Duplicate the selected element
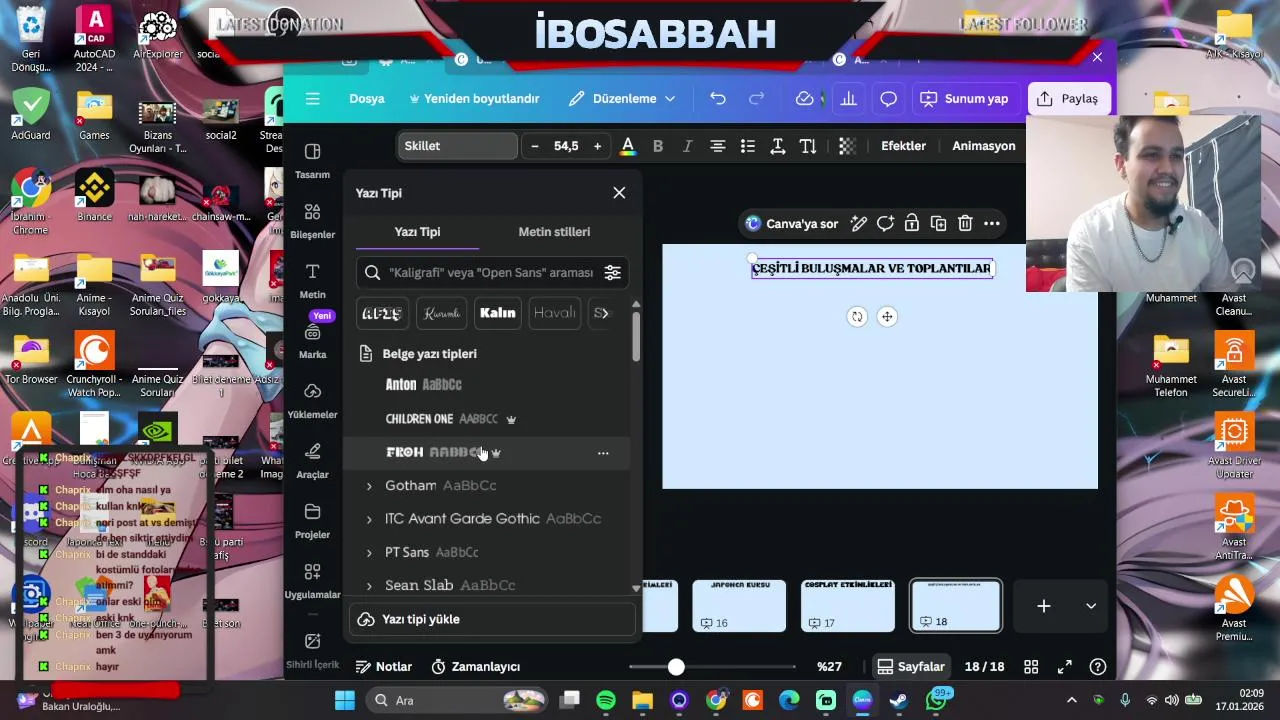The height and width of the screenshot is (720, 1280). (938, 224)
